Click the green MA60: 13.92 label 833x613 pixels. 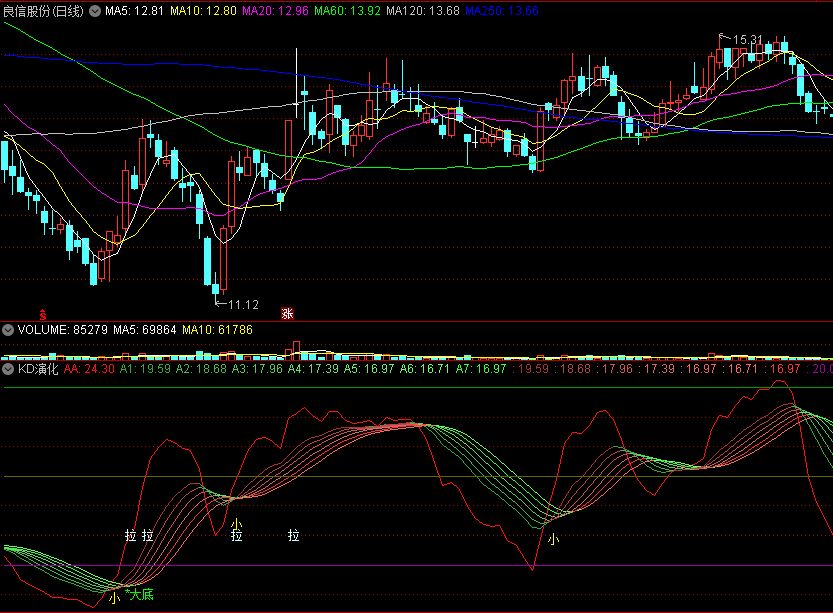click(x=347, y=11)
